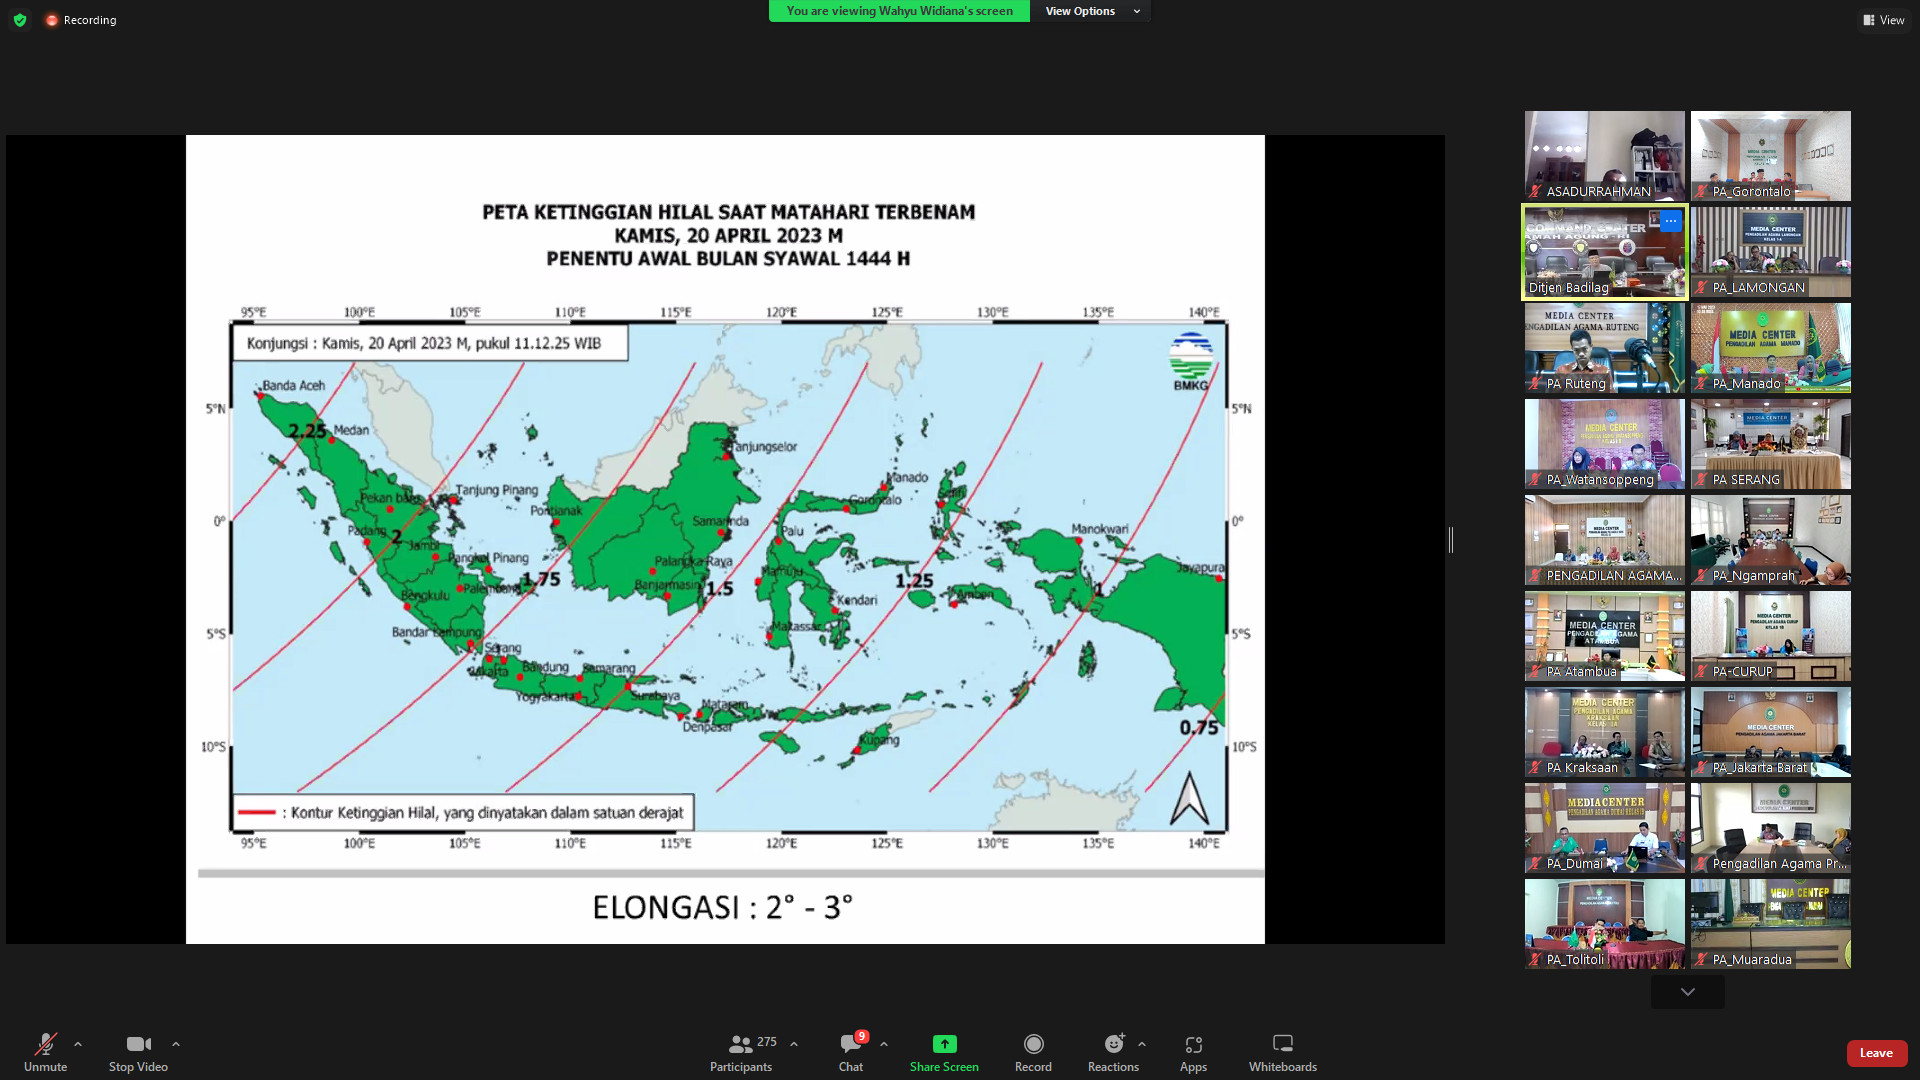1920x1080 pixels.
Task: Click the Participants icon
Action: click(740, 1045)
